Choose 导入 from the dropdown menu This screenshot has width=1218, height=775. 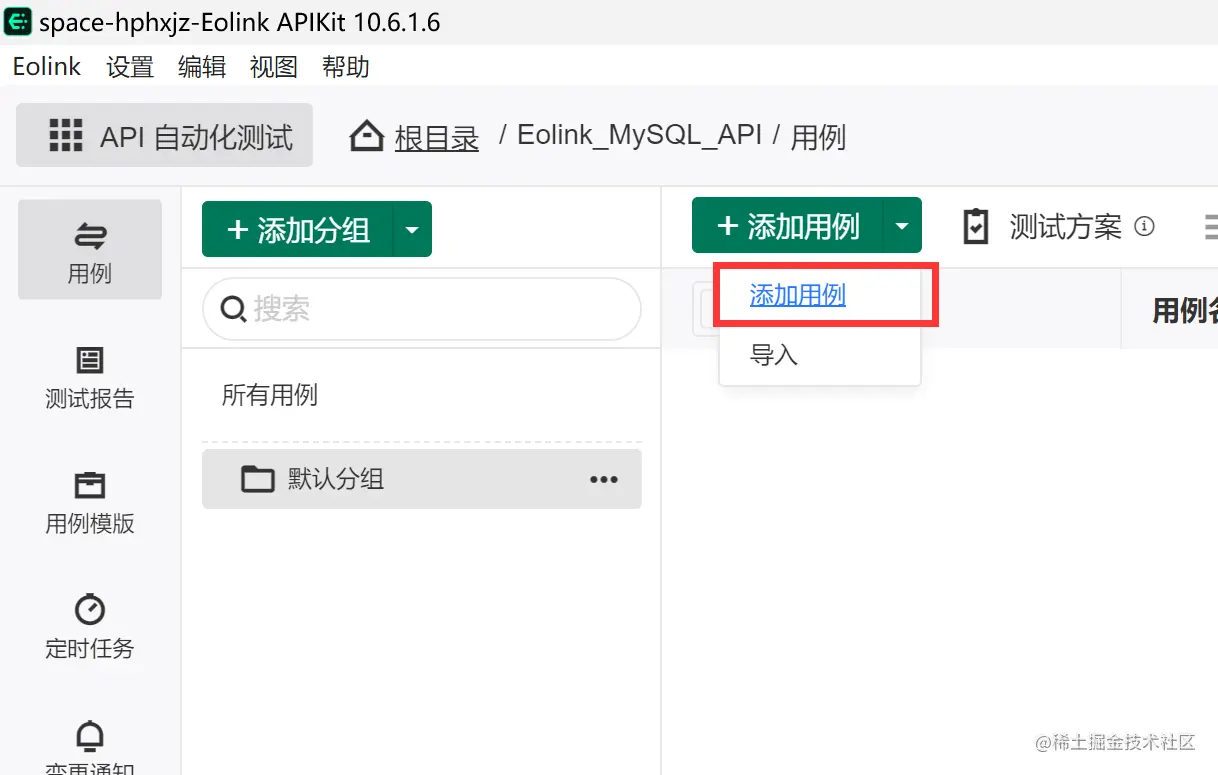click(774, 354)
